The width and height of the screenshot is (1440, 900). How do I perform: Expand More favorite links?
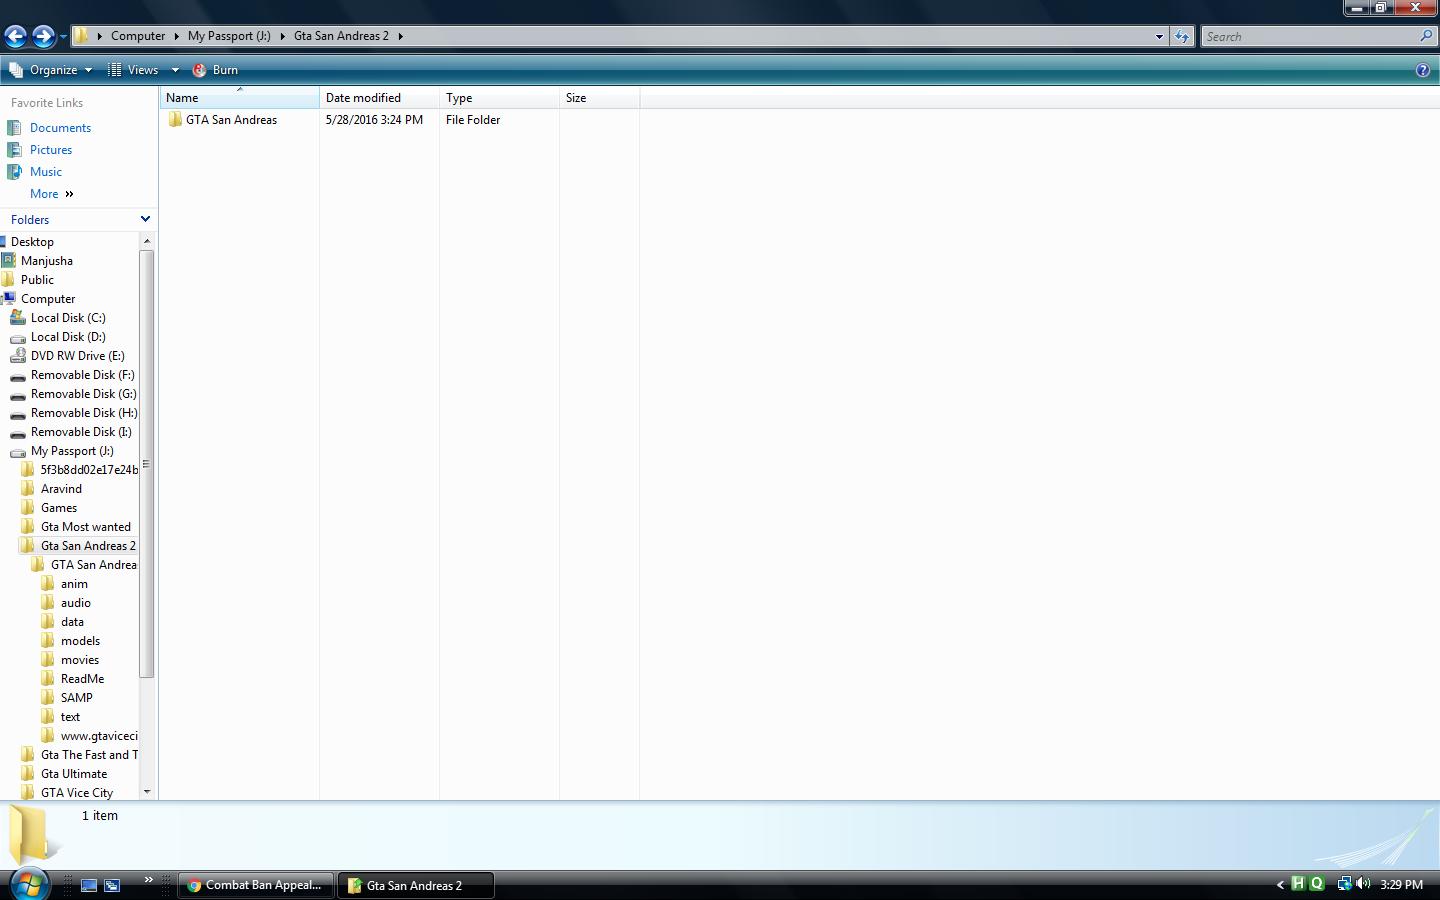[51, 194]
